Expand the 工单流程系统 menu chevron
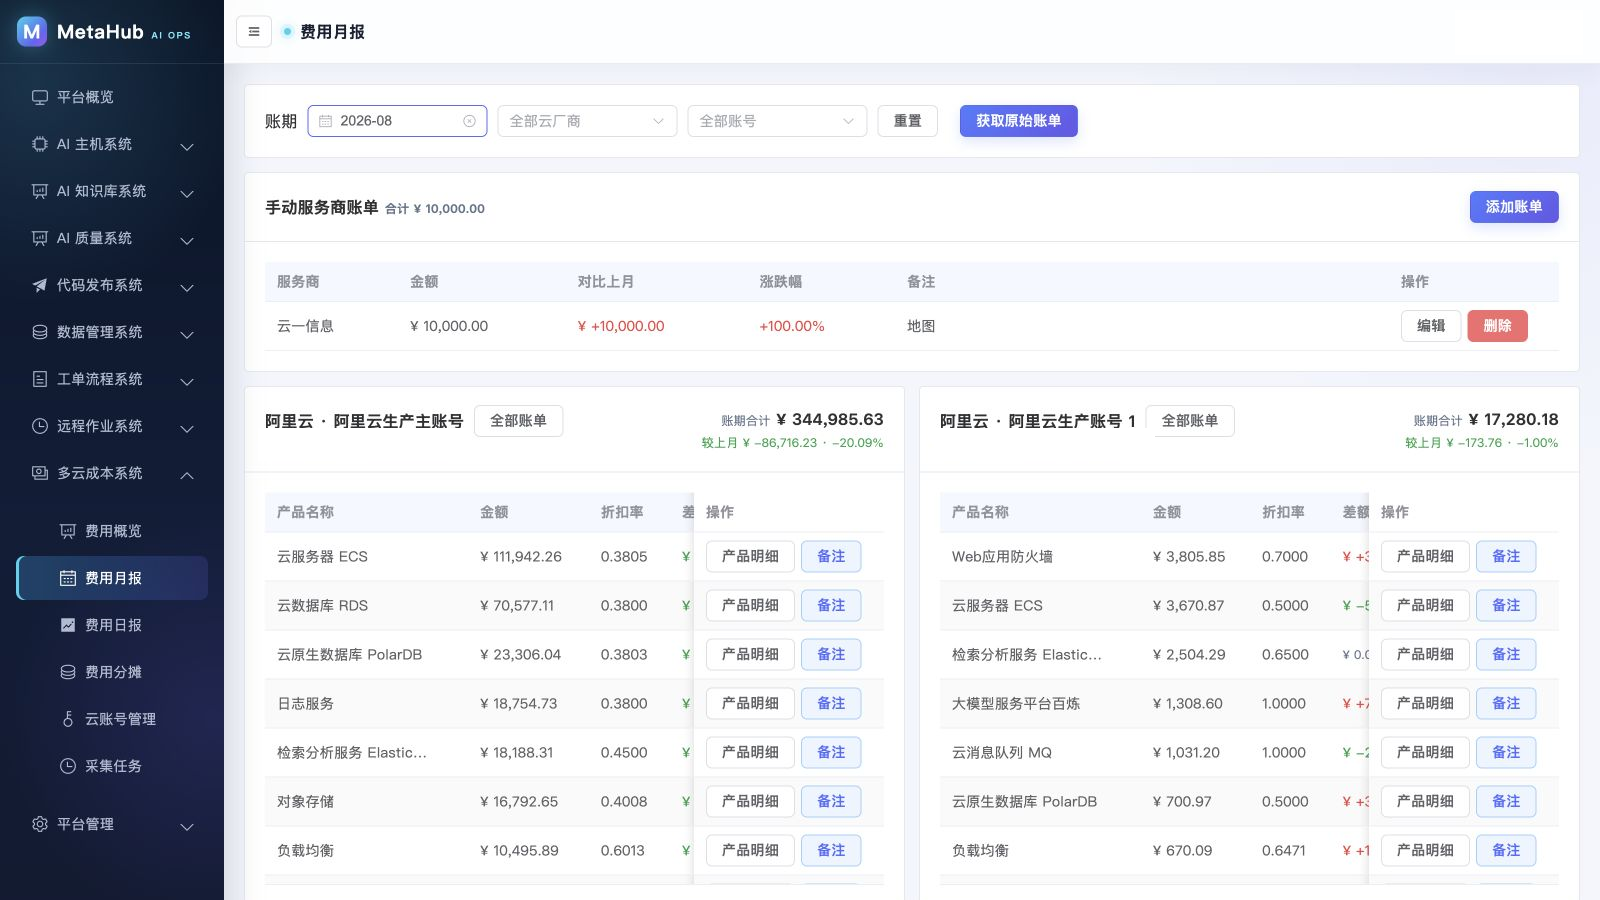The image size is (1600, 900). 187,381
